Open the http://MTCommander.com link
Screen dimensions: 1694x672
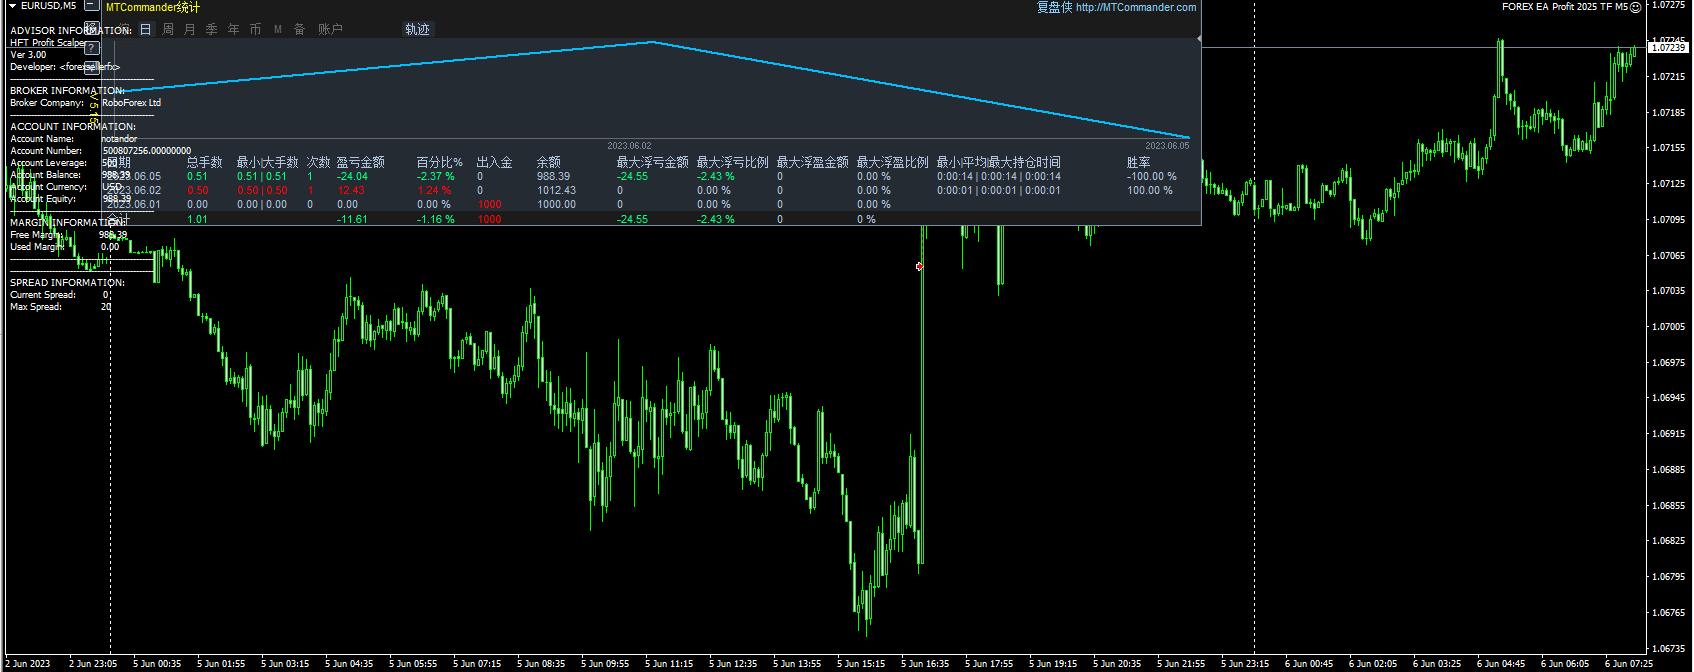click(x=1136, y=7)
